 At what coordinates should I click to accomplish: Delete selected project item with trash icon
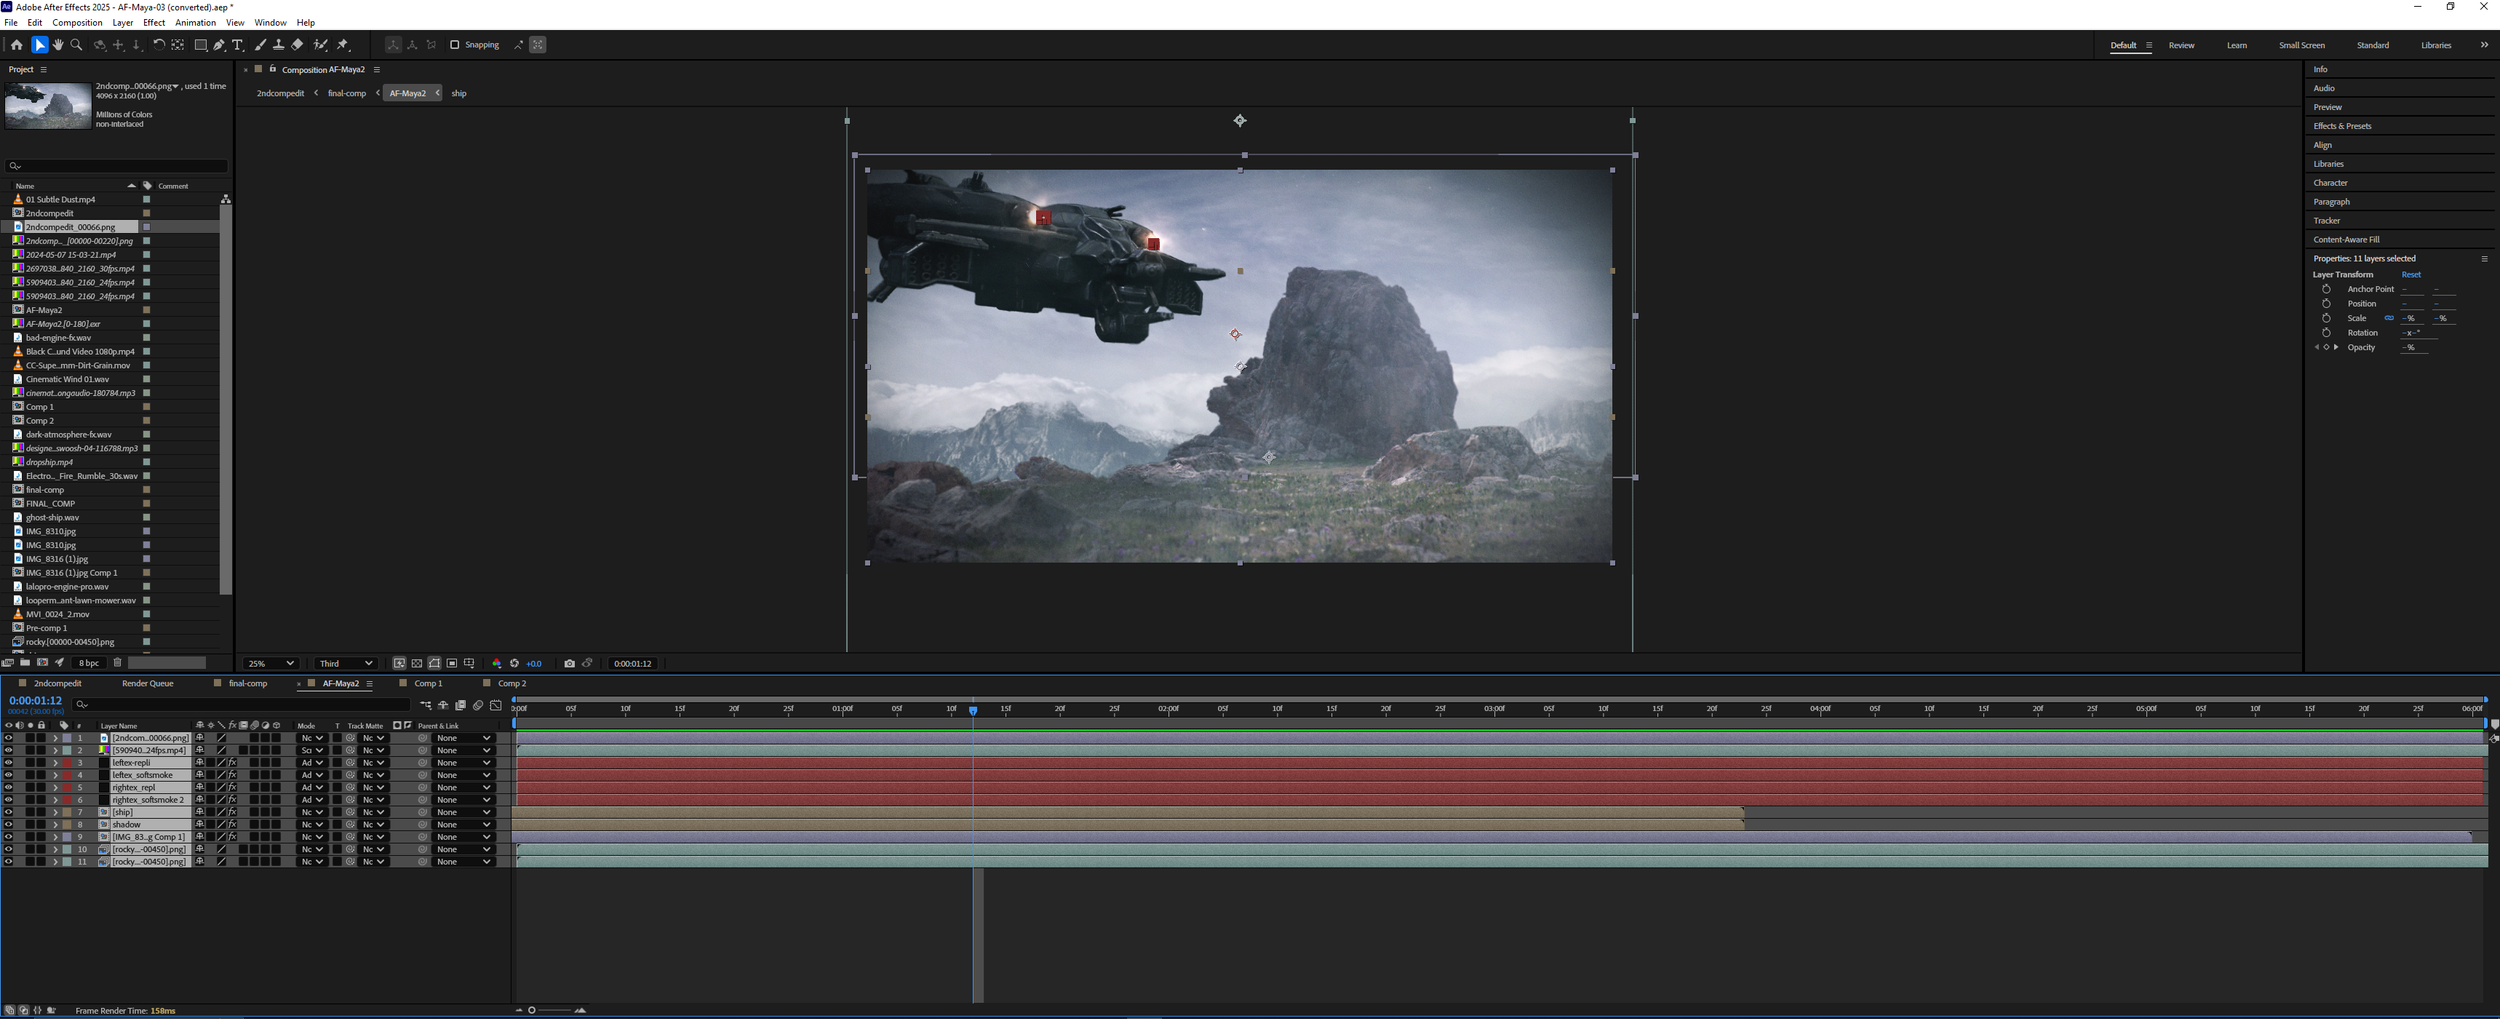[117, 662]
